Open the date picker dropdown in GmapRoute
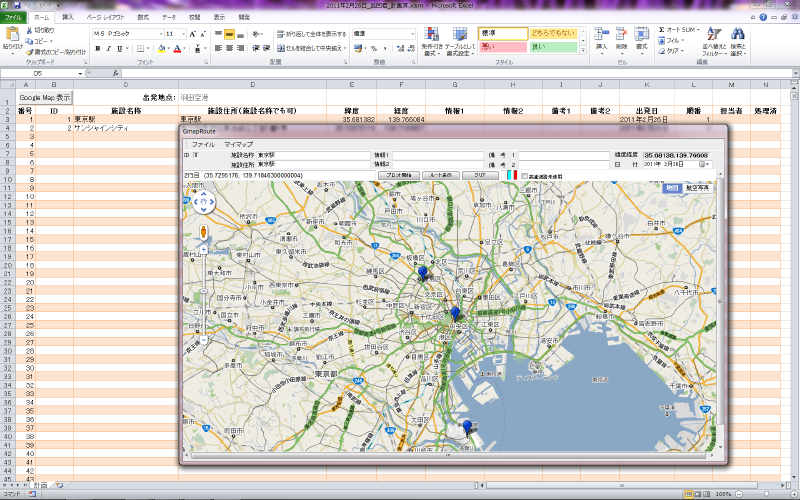This screenshot has height=500, width=800. pos(706,164)
